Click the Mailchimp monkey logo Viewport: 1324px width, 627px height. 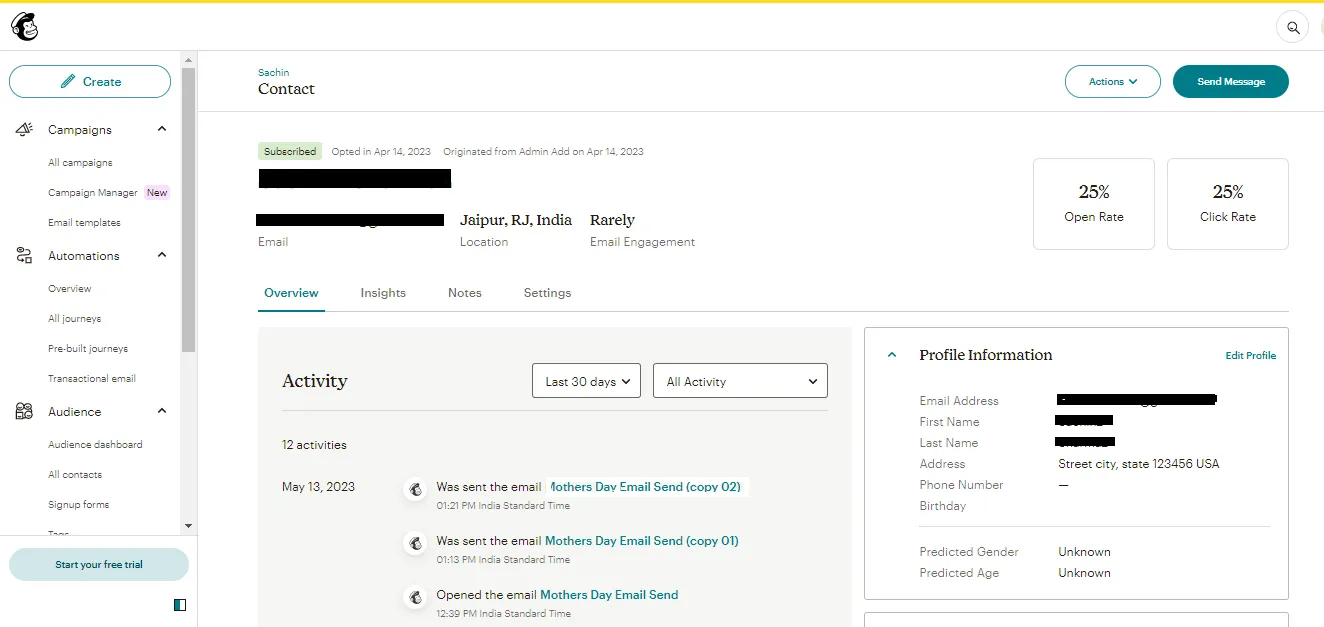click(25, 27)
